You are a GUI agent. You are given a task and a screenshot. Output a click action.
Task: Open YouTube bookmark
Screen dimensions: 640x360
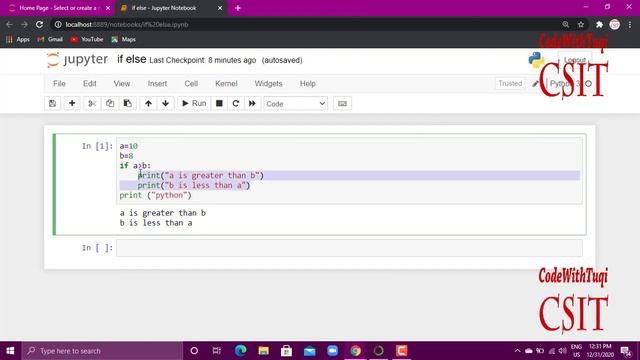click(x=87, y=40)
